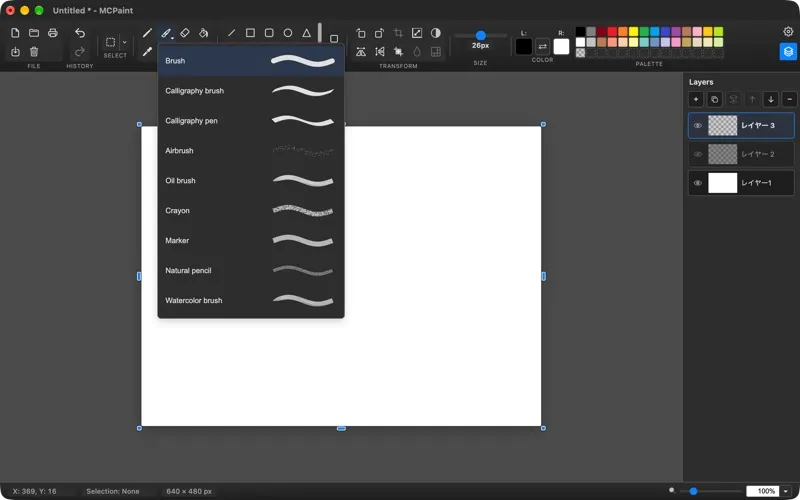Image resolution: width=800 pixels, height=500 pixels.
Task: Pick the Eyedropper color picker tool
Action: 147,52
